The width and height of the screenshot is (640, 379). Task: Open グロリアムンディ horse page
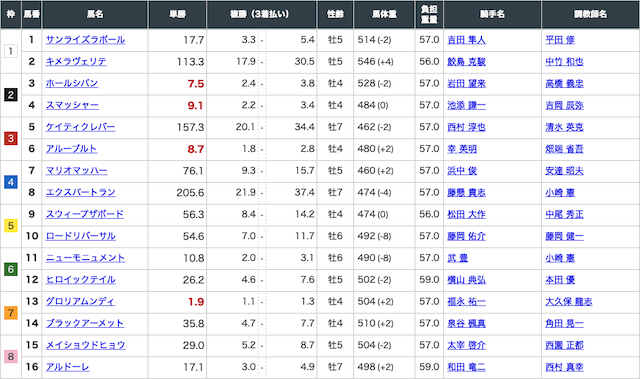pyautogui.click(x=80, y=301)
